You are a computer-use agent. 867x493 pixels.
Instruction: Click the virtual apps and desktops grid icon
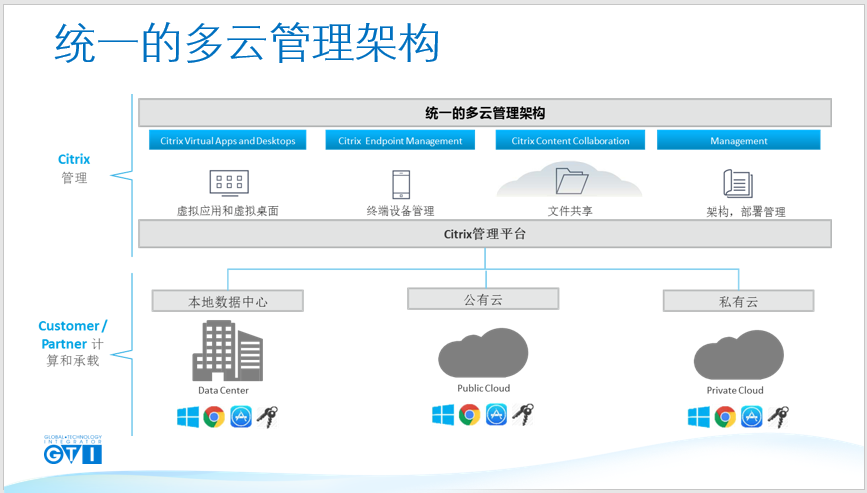[x=228, y=182]
